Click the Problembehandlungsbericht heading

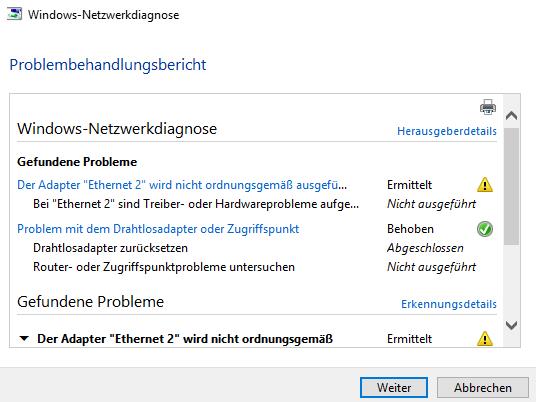click(108, 65)
